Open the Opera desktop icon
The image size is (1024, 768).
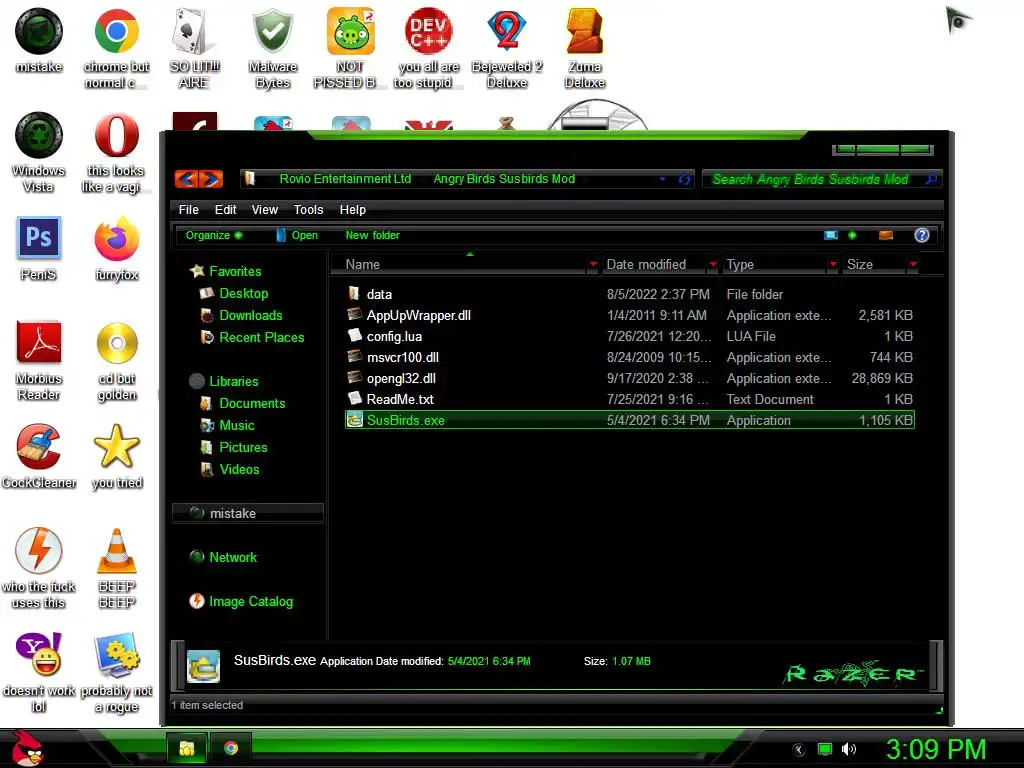pyautogui.click(x=116, y=135)
